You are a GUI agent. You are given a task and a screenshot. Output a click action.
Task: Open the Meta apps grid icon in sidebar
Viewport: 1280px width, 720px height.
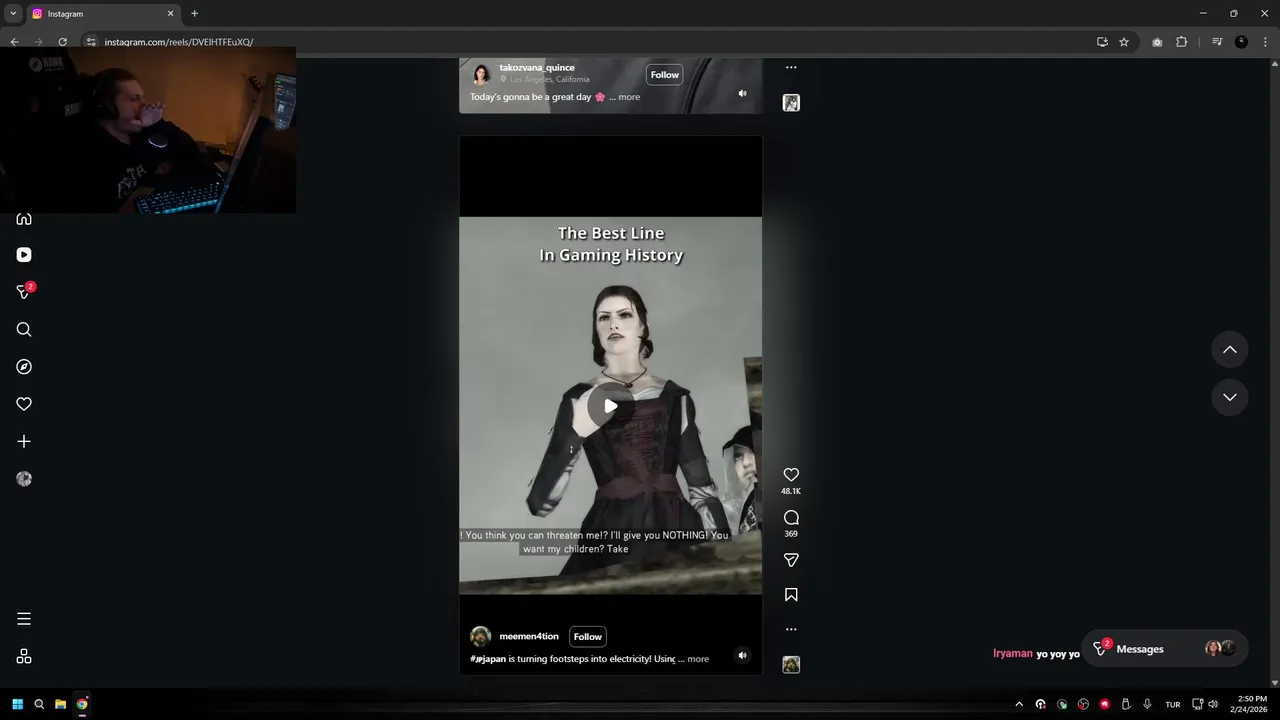pyautogui.click(x=24, y=656)
